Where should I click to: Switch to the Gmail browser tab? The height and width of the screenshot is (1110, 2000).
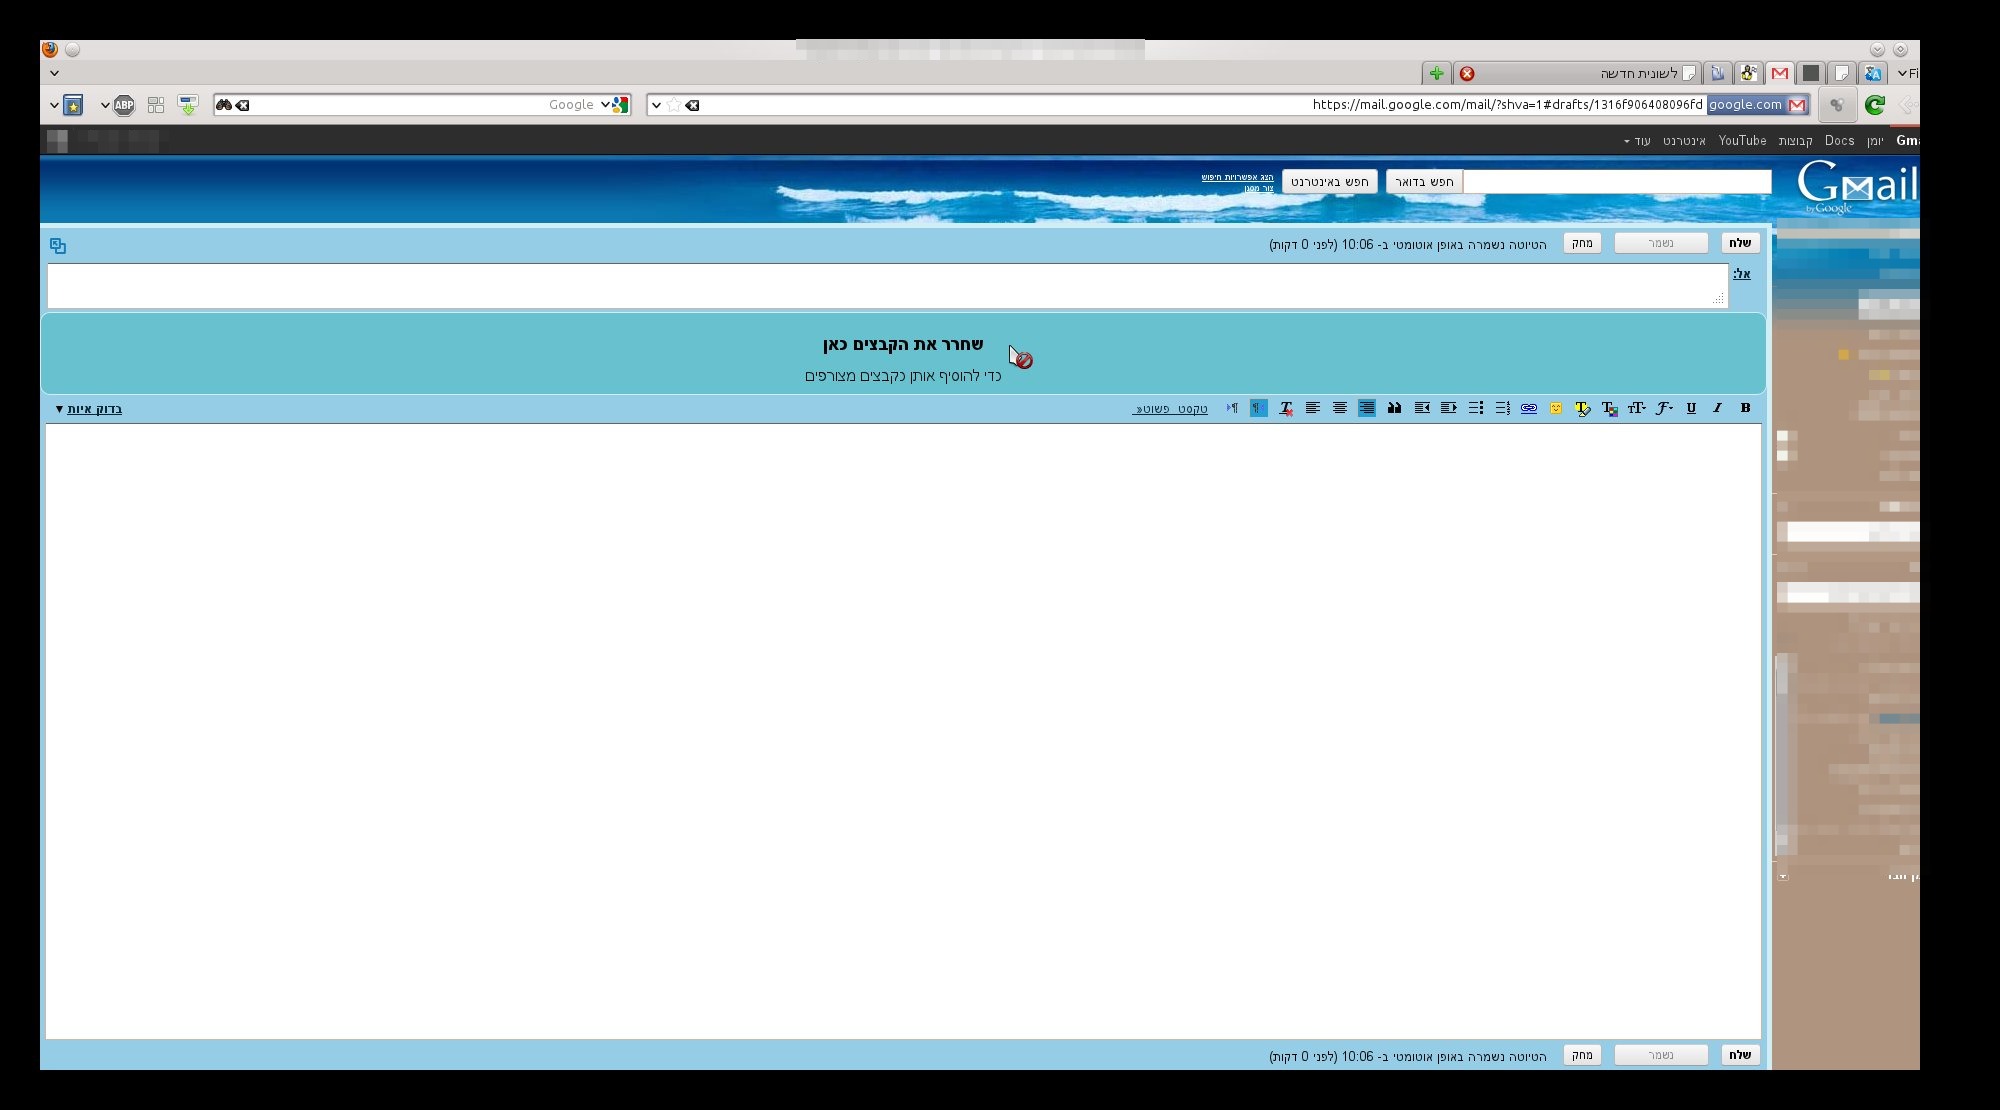click(1780, 73)
